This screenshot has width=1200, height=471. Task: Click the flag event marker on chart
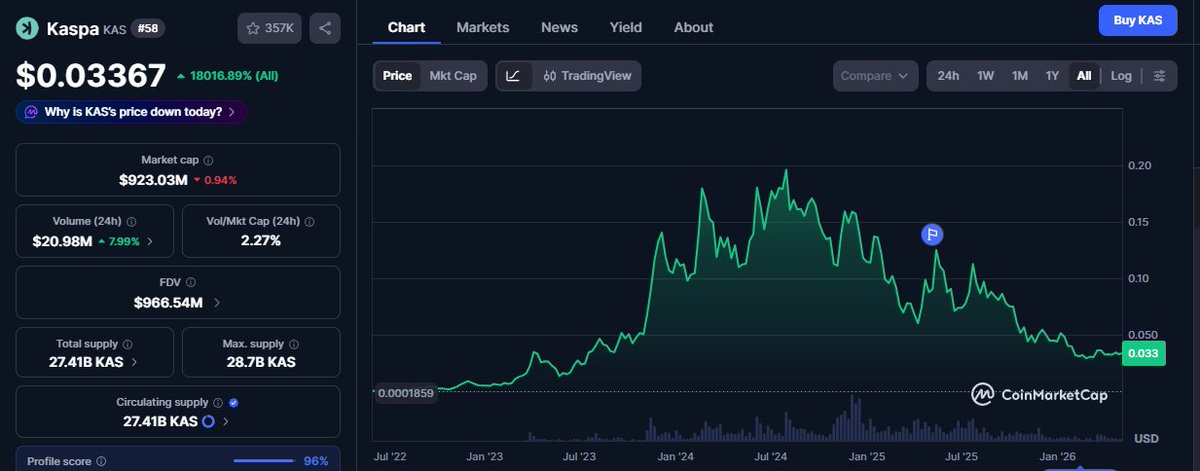pos(932,235)
